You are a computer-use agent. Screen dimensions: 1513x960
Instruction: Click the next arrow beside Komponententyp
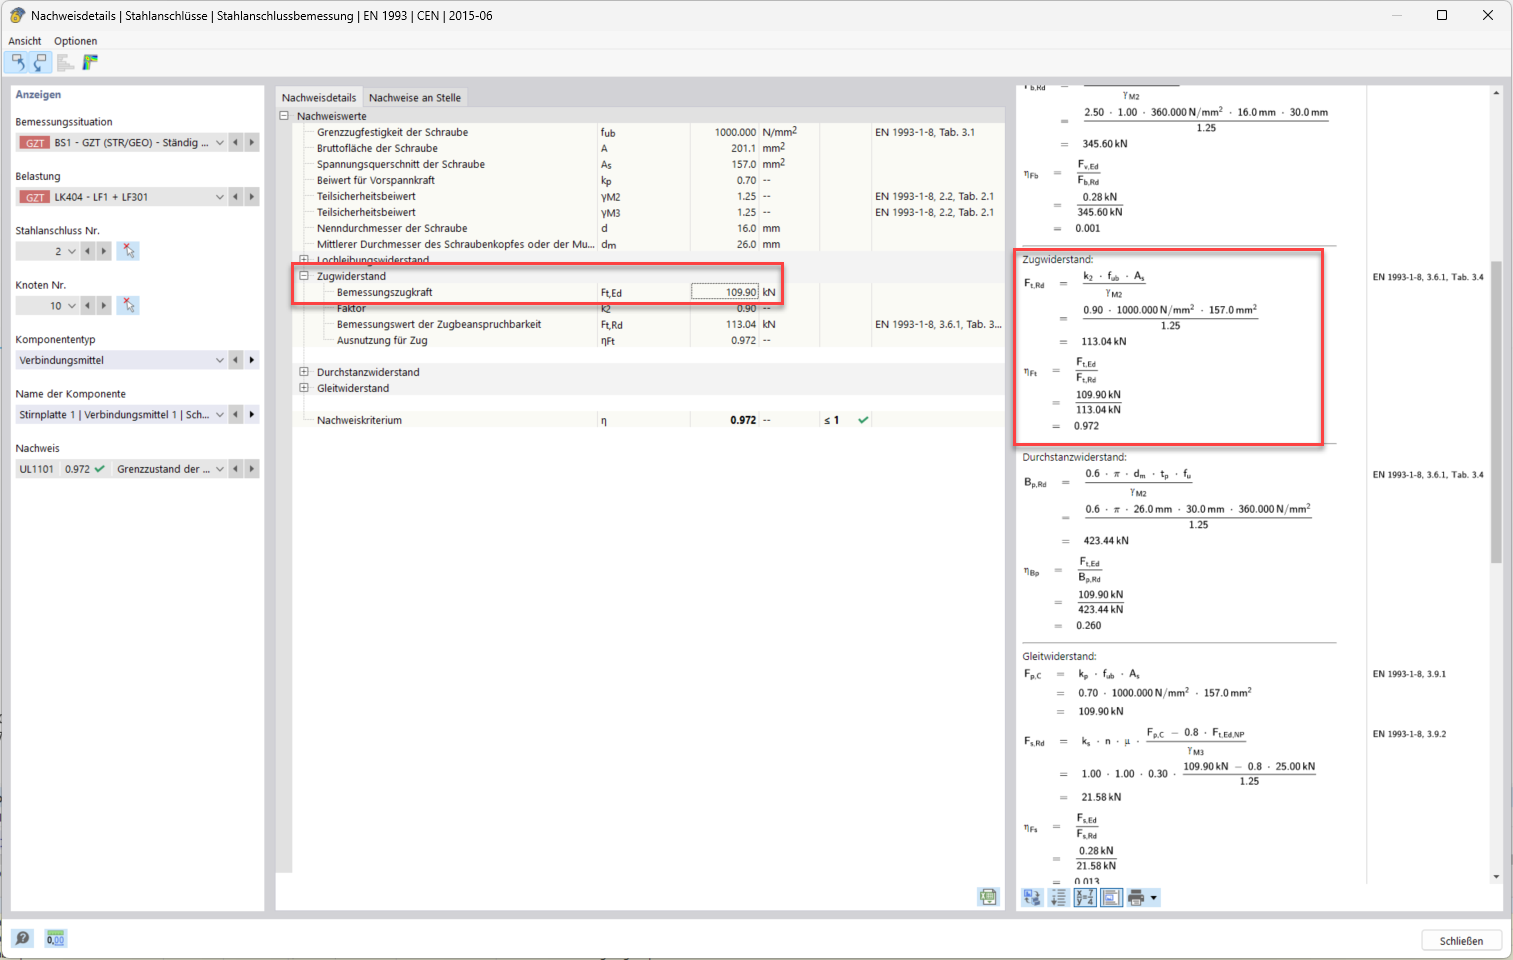click(x=251, y=359)
